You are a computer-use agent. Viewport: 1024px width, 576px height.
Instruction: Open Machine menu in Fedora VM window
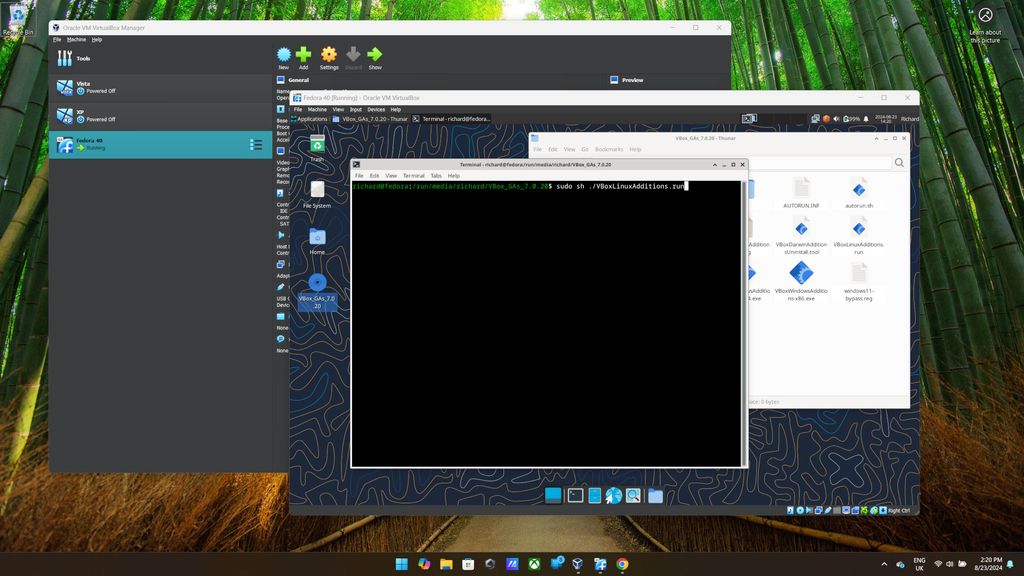click(x=317, y=110)
